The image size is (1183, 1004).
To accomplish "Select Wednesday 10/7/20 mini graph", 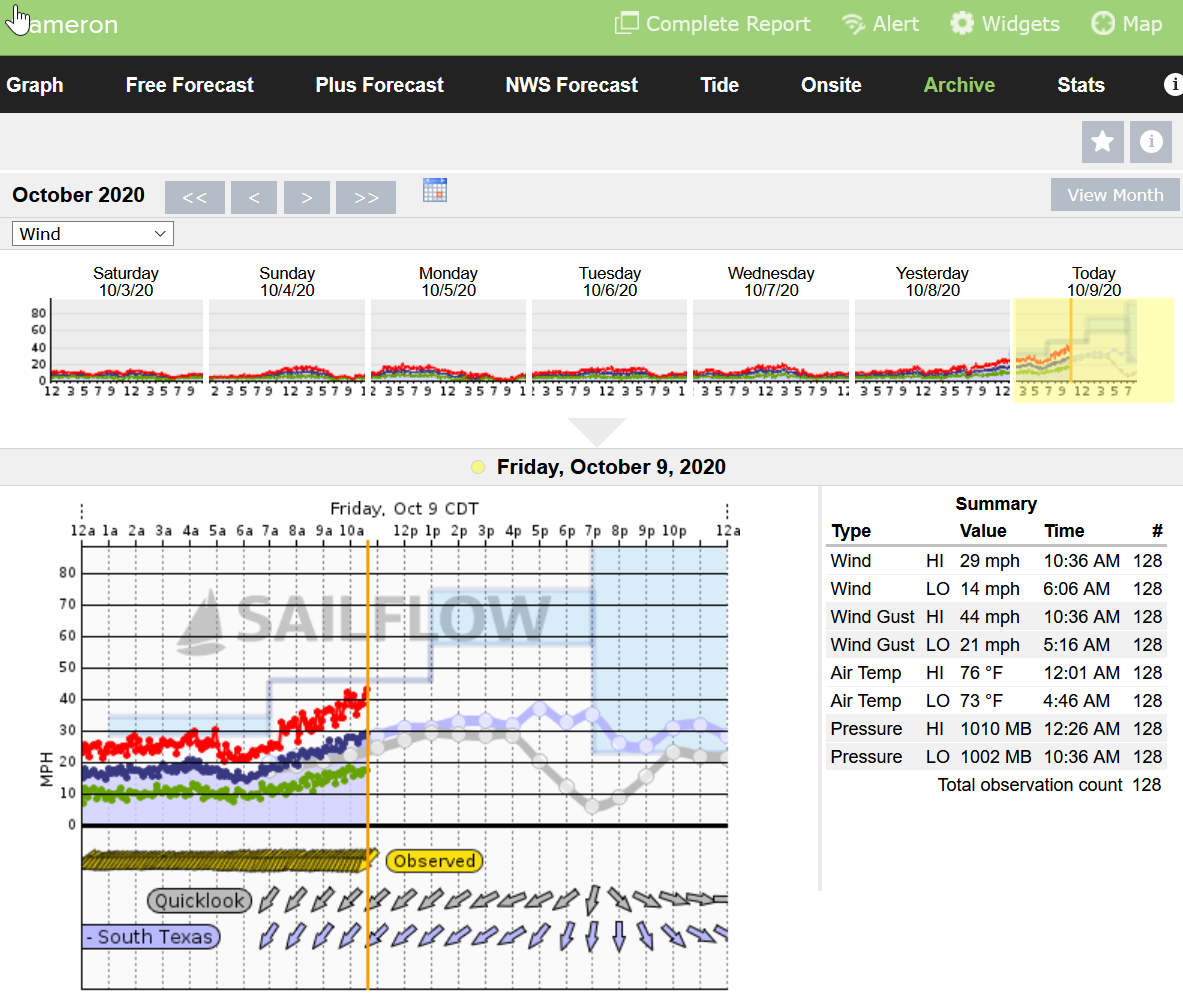I will click(771, 341).
